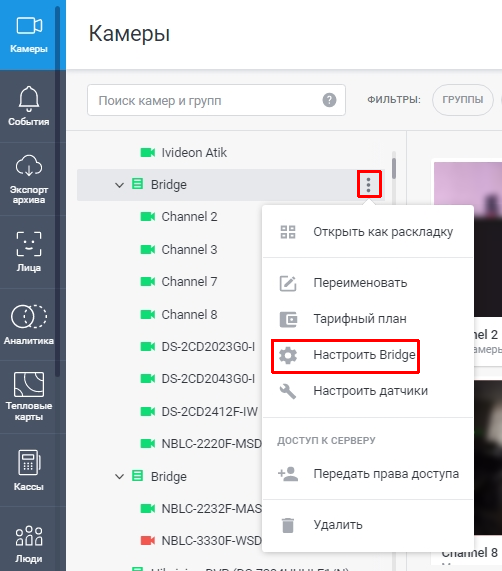
Task: Click the server icon of the second Bridge
Action: click(x=137, y=476)
